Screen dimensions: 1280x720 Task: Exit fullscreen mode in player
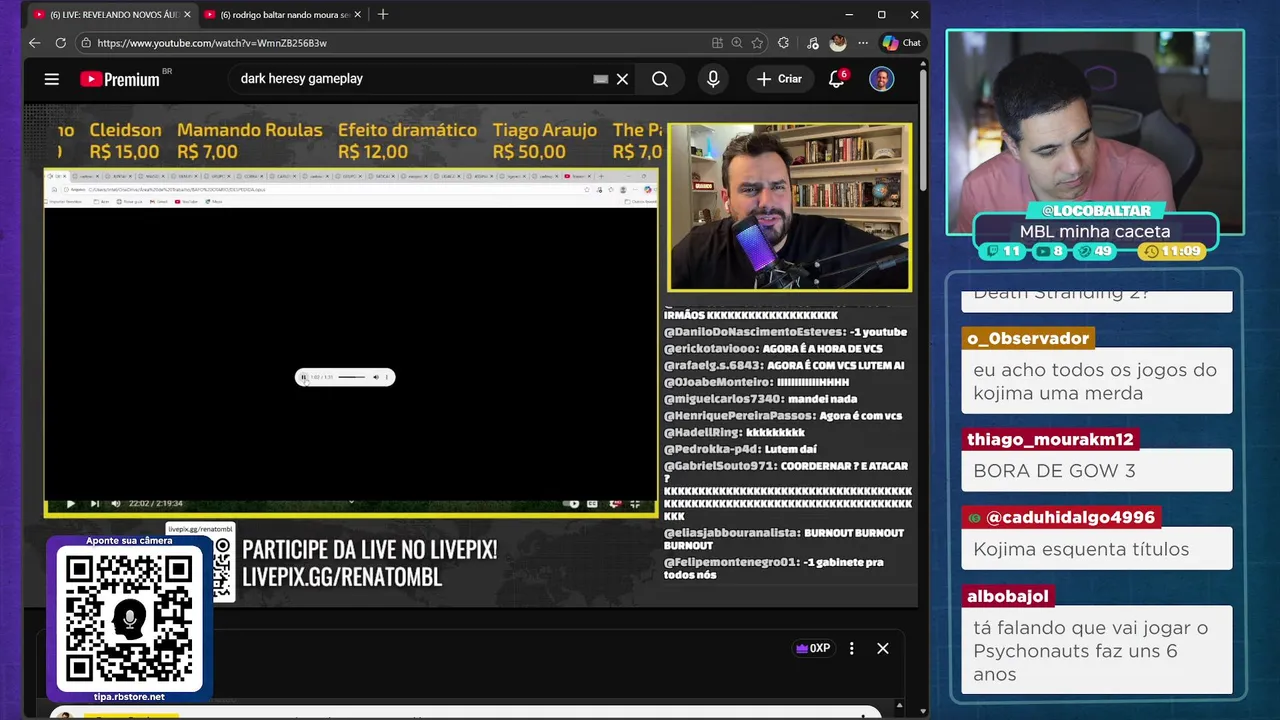[x=635, y=503]
